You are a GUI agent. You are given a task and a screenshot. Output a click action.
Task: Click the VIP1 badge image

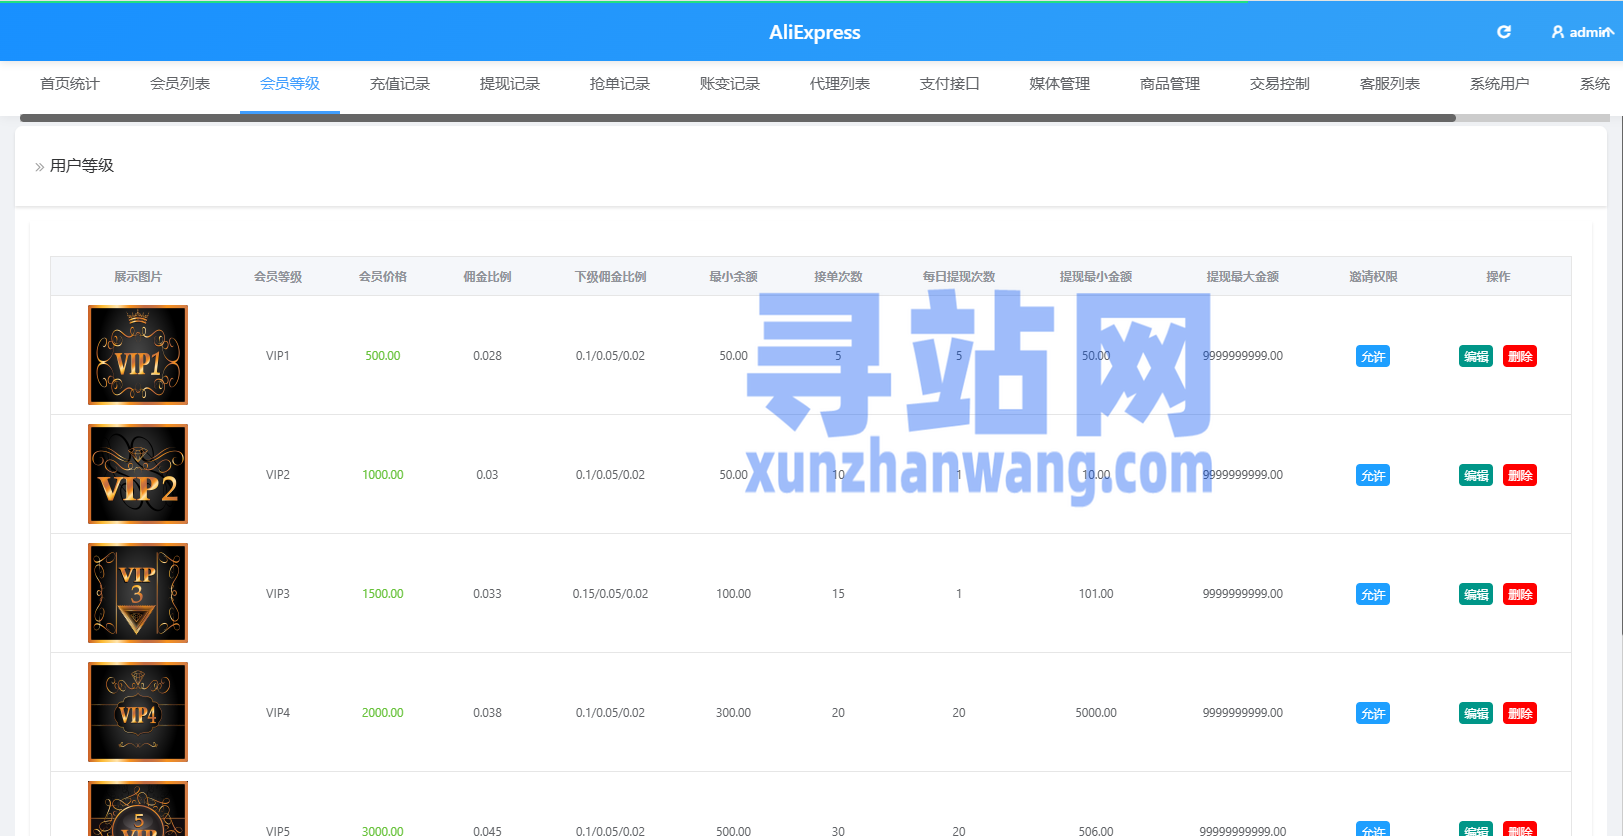138,355
